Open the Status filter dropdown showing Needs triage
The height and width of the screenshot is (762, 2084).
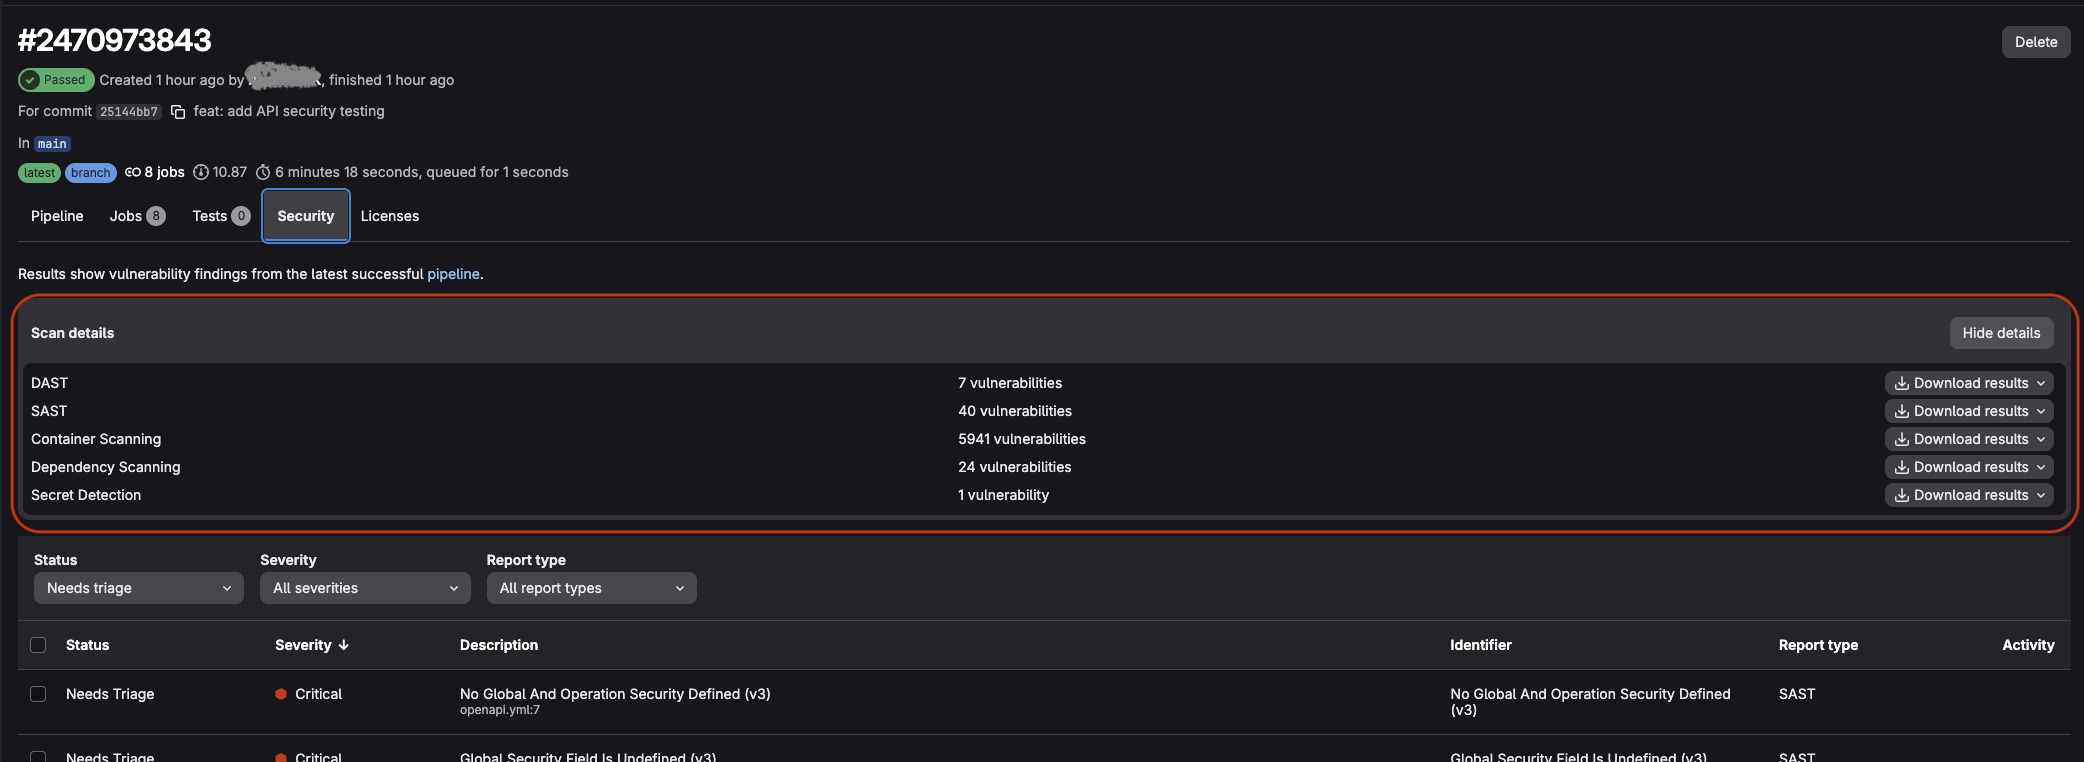[x=137, y=588]
